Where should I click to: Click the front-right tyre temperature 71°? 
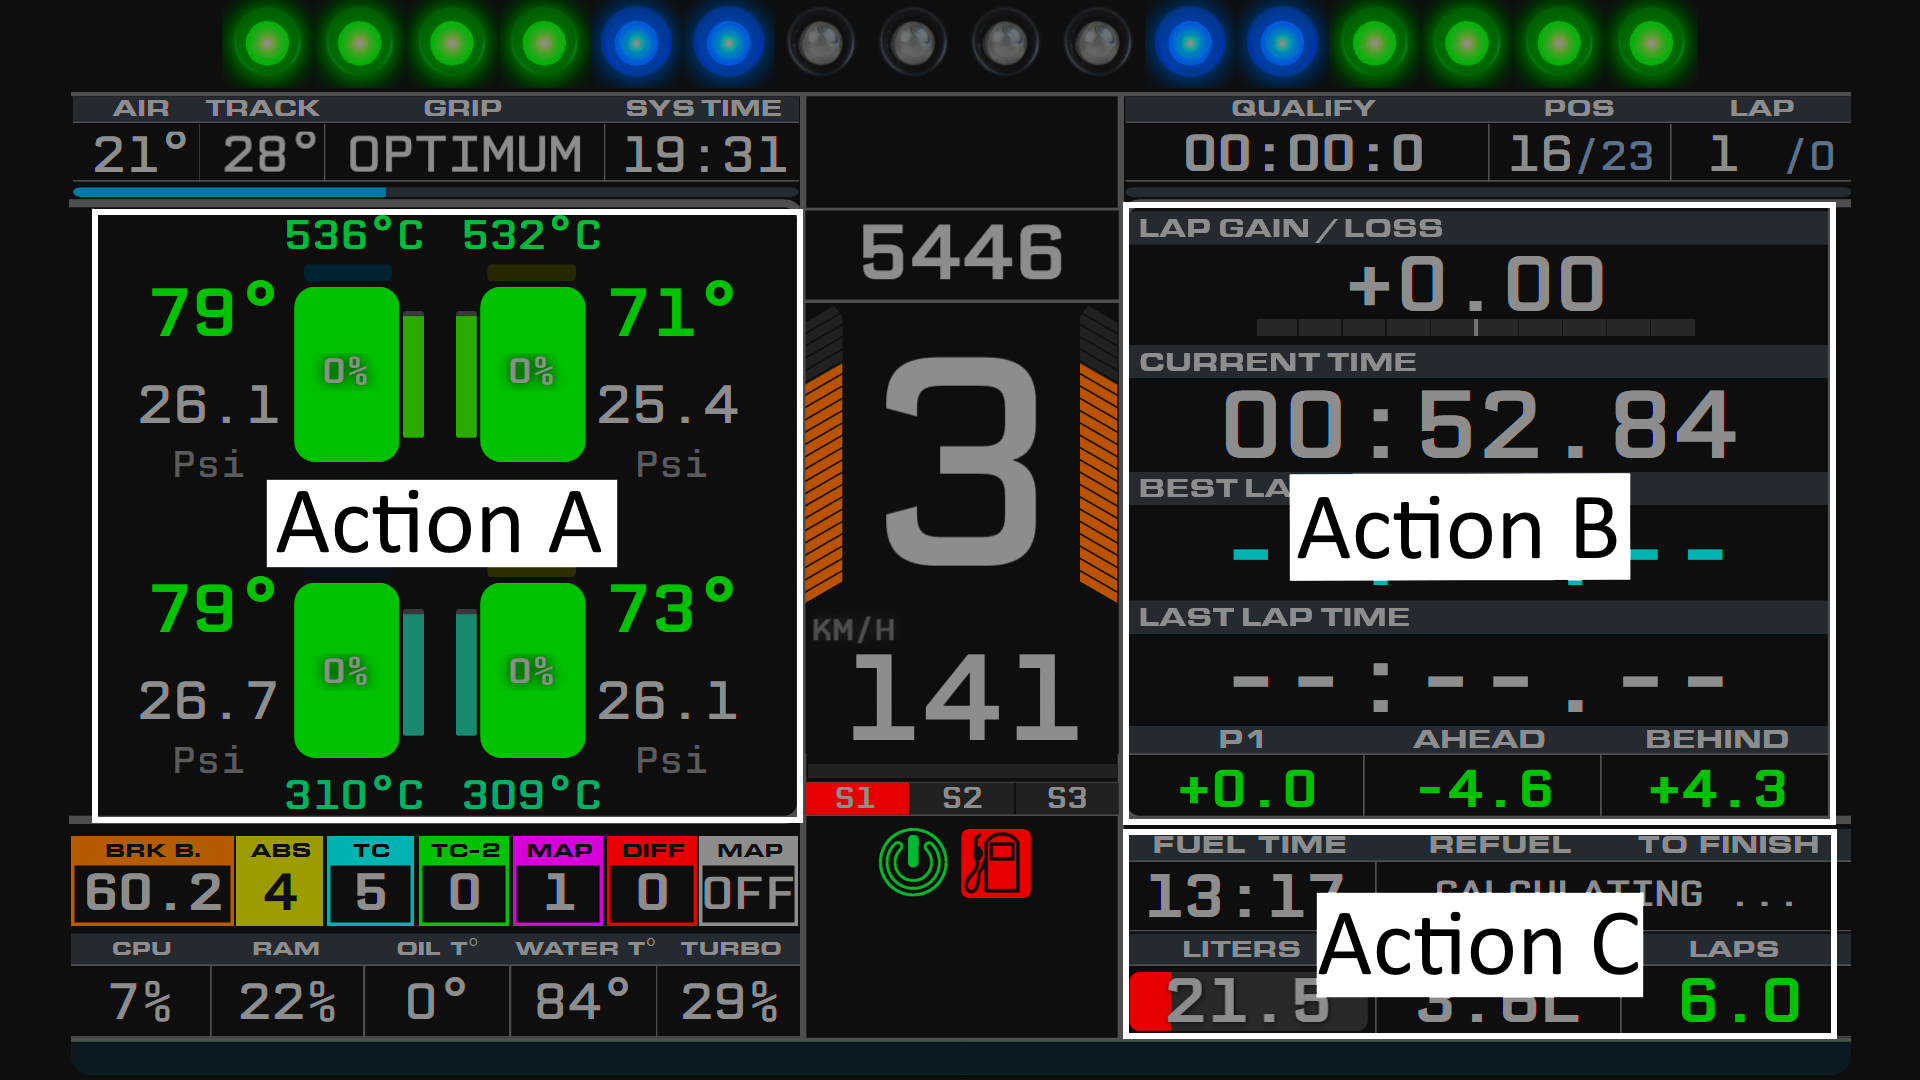tap(672, 311)
